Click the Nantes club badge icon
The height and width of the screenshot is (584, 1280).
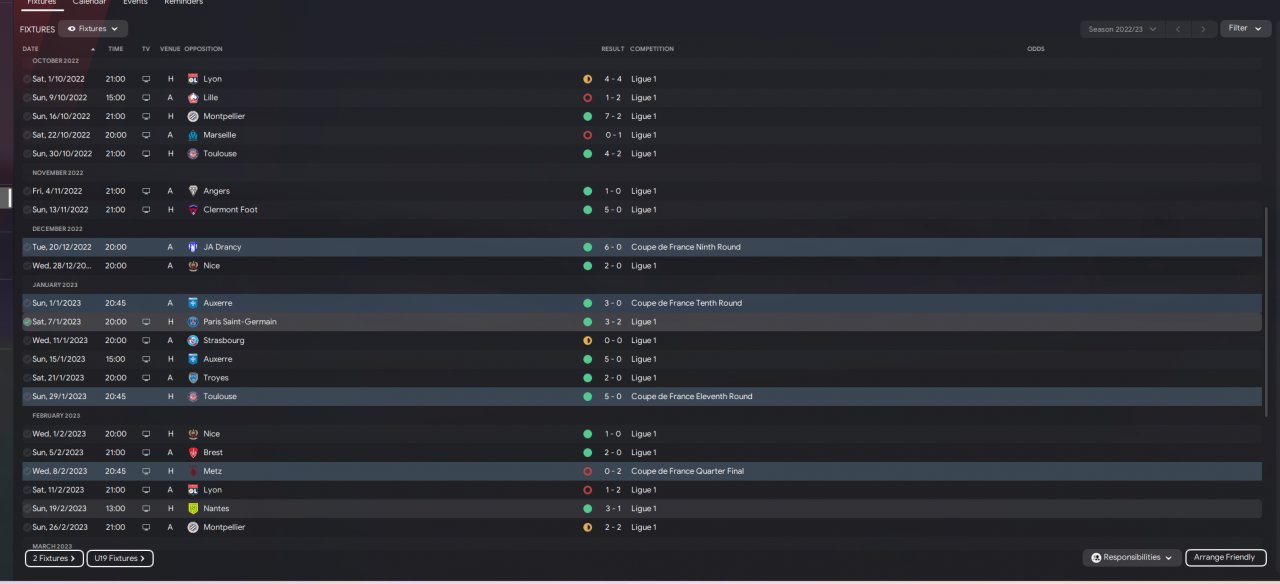point(193,509)
